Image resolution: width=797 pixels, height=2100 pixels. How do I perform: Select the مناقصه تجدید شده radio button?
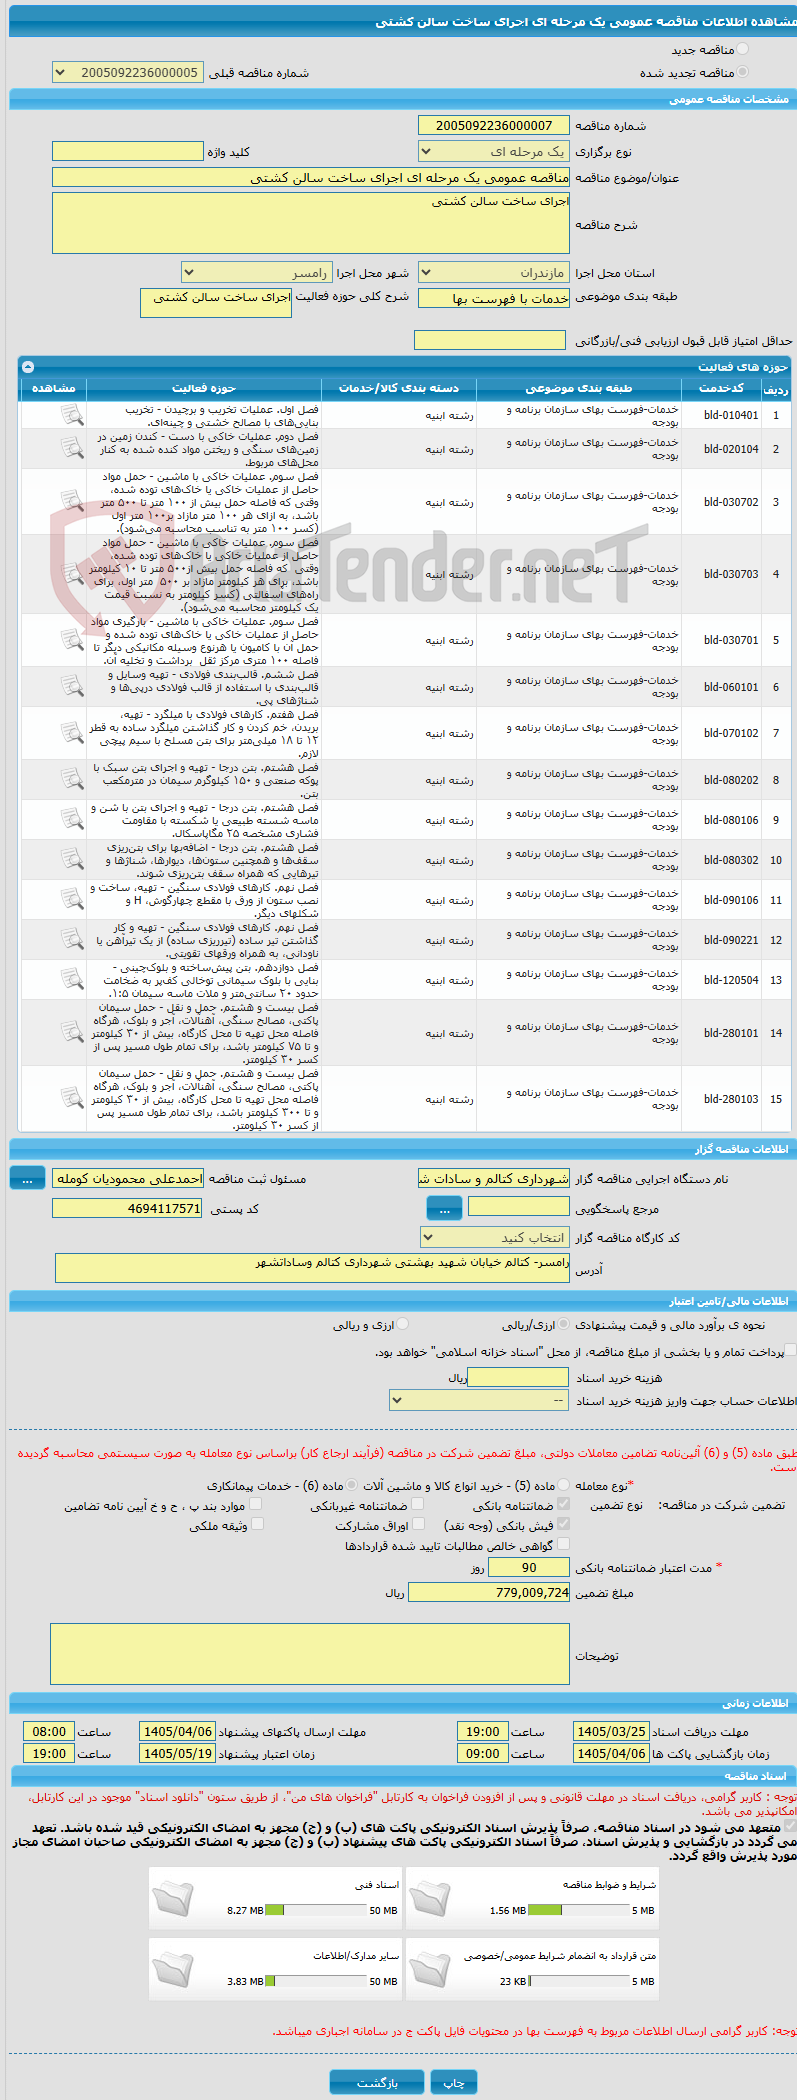tap(742, 72)
